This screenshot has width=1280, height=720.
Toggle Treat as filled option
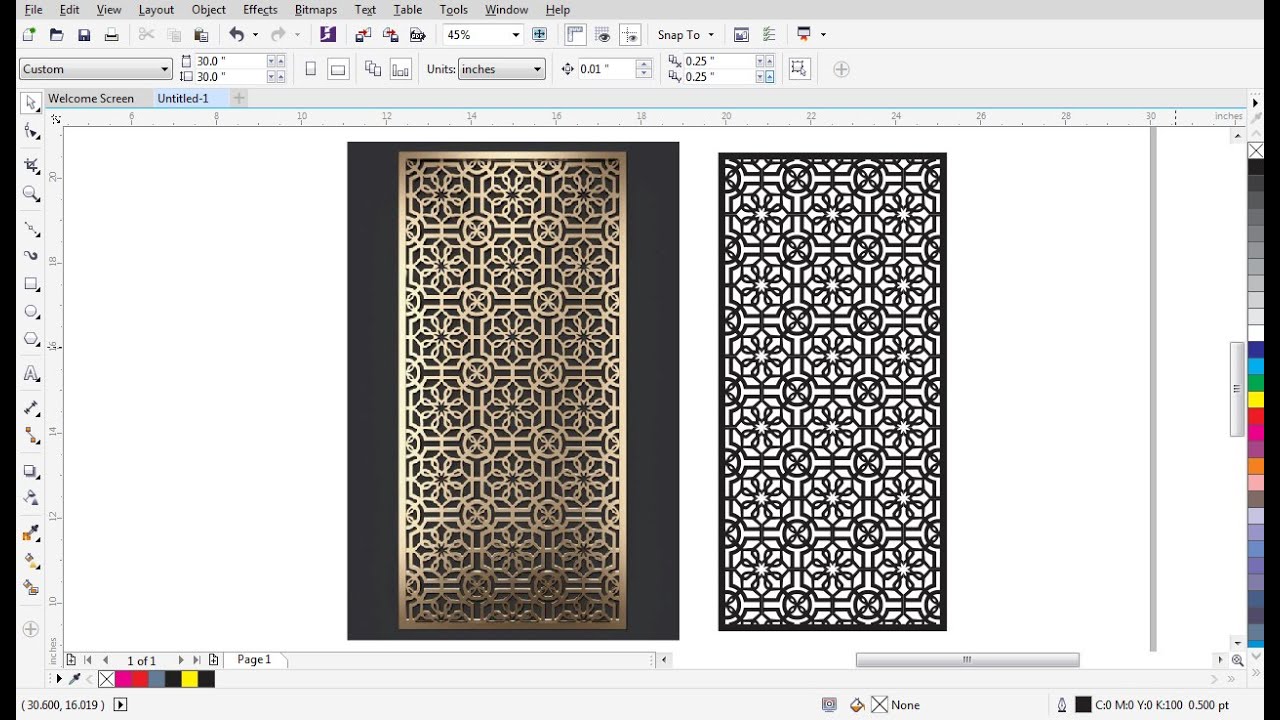pos(798,69)
